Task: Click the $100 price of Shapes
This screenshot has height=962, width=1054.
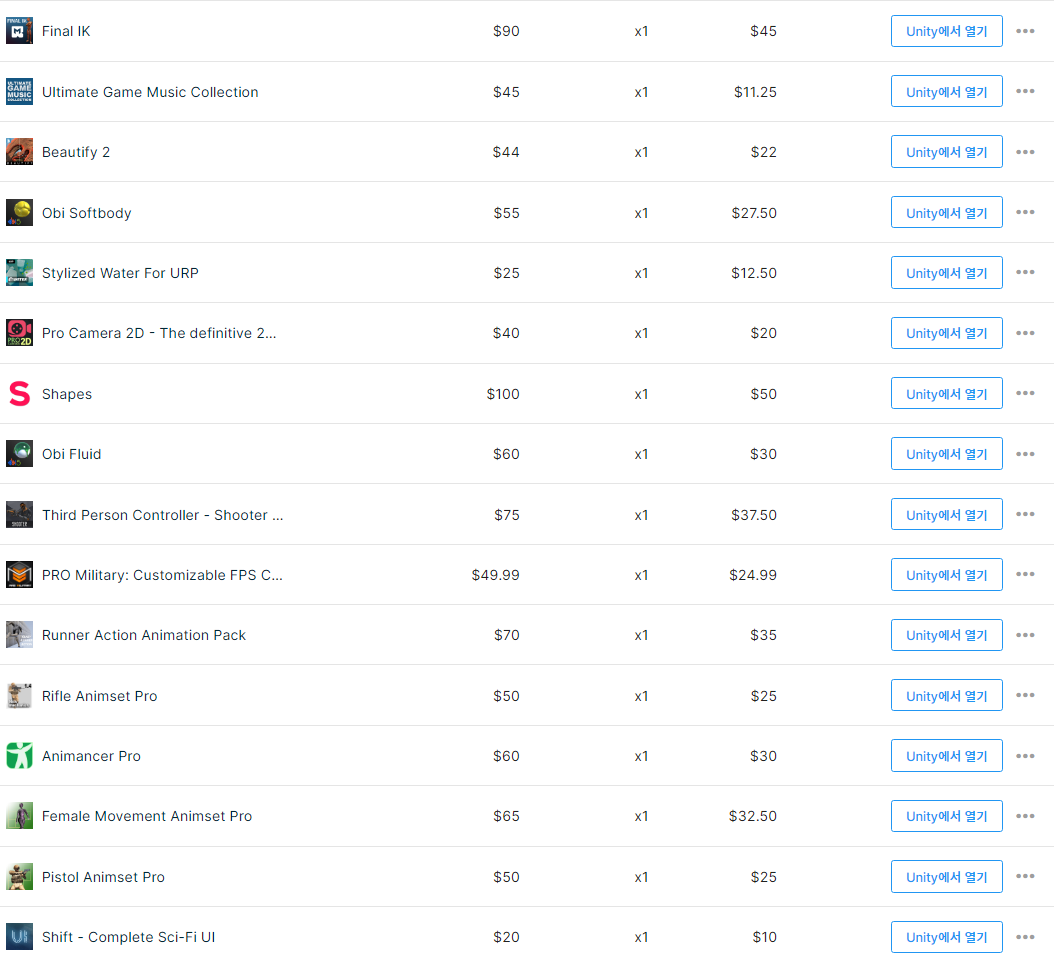Action: [x=503, y=394]
